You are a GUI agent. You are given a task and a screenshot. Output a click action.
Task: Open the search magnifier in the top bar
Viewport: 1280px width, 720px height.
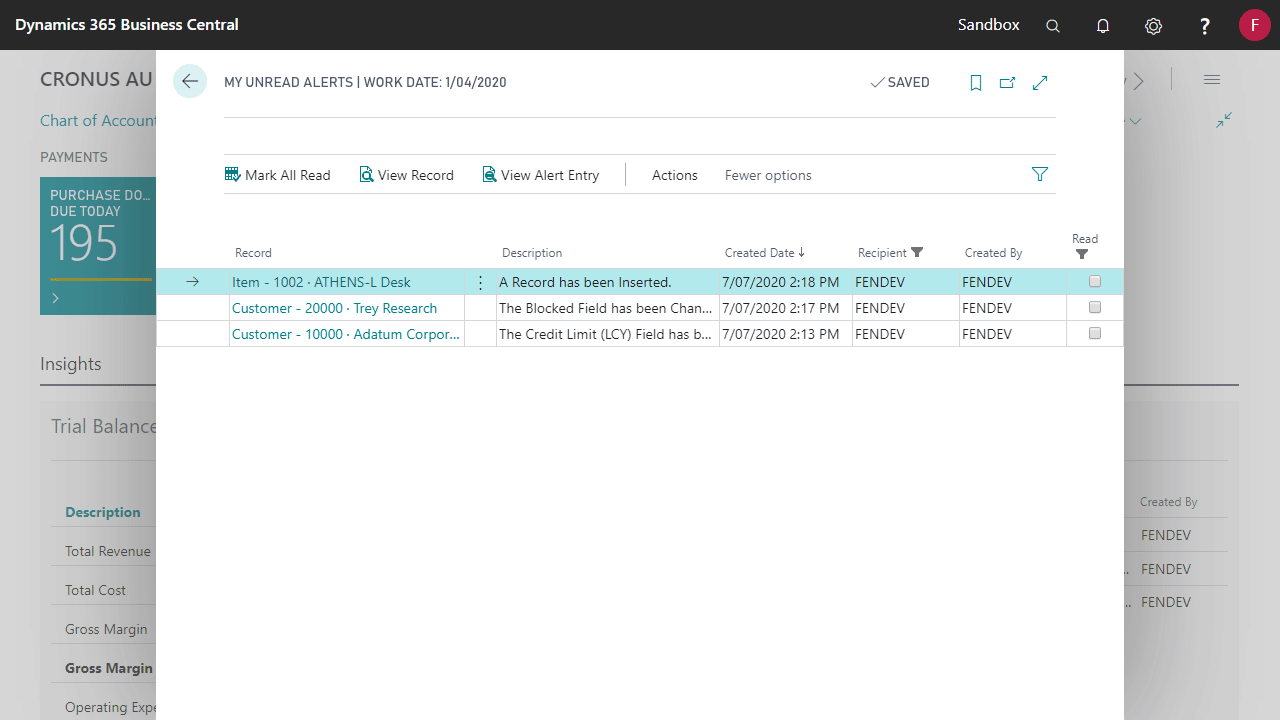(1053, 26)
